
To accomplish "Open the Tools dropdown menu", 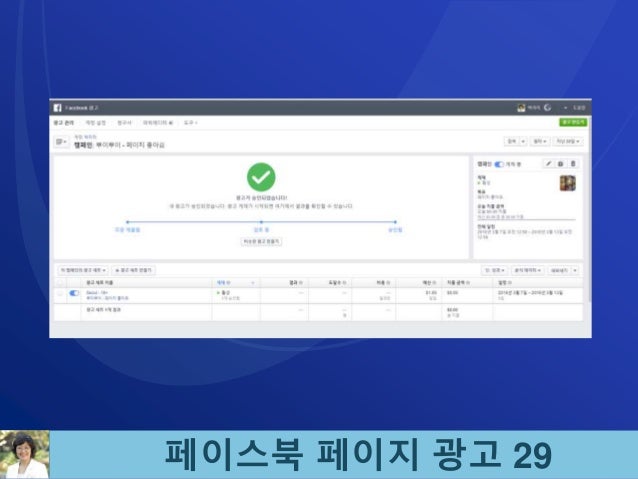I will [190, 122].
